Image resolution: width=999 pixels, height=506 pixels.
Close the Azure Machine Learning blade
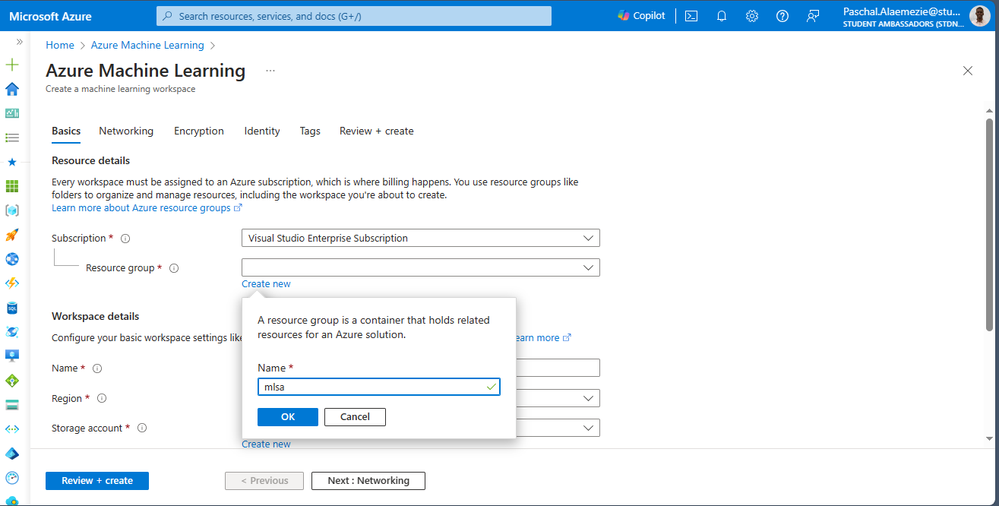pyautogui.click(x=968, y=71)
